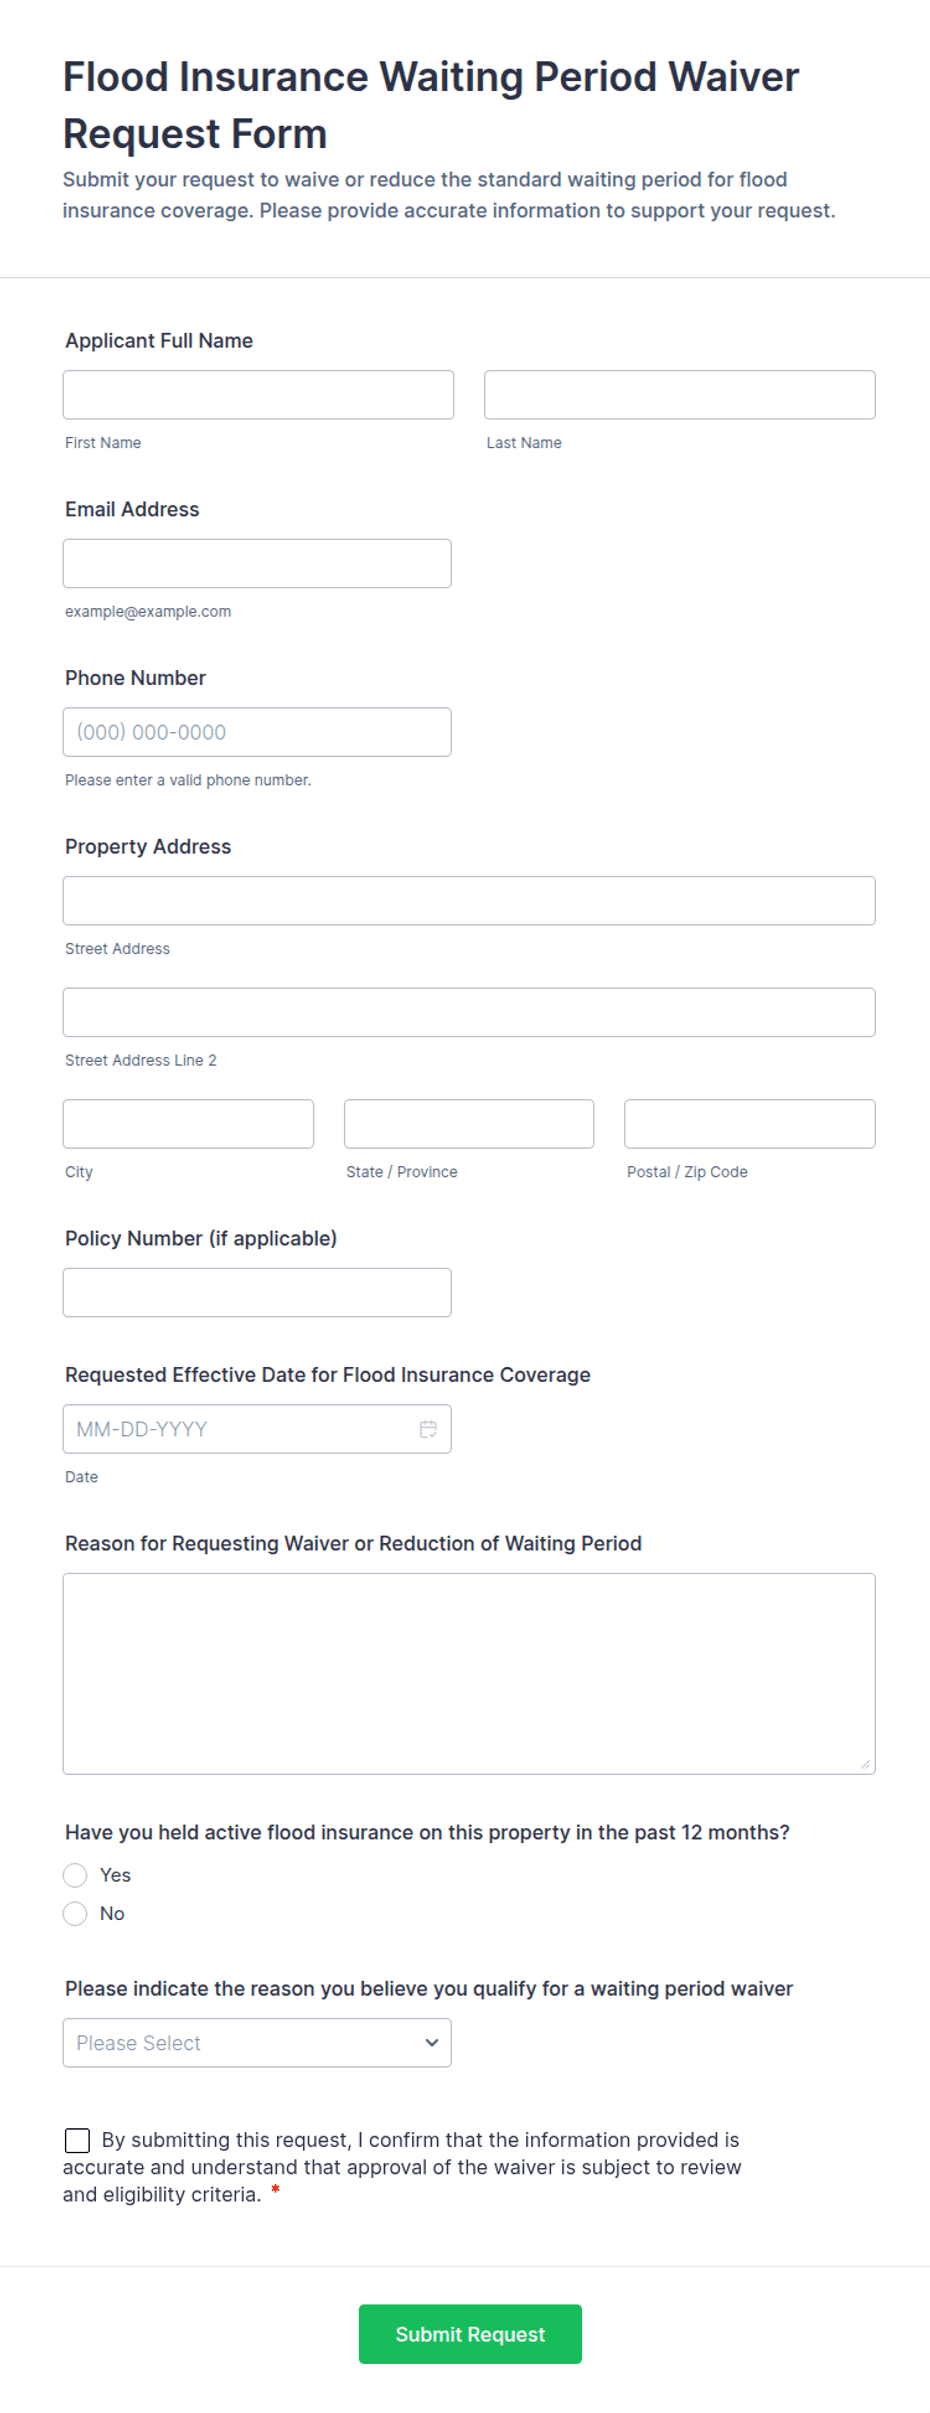Select the Street Address Line 2 field
Image resolution: width=930 pixels, height=2413 pixels.
point(469,1012)
